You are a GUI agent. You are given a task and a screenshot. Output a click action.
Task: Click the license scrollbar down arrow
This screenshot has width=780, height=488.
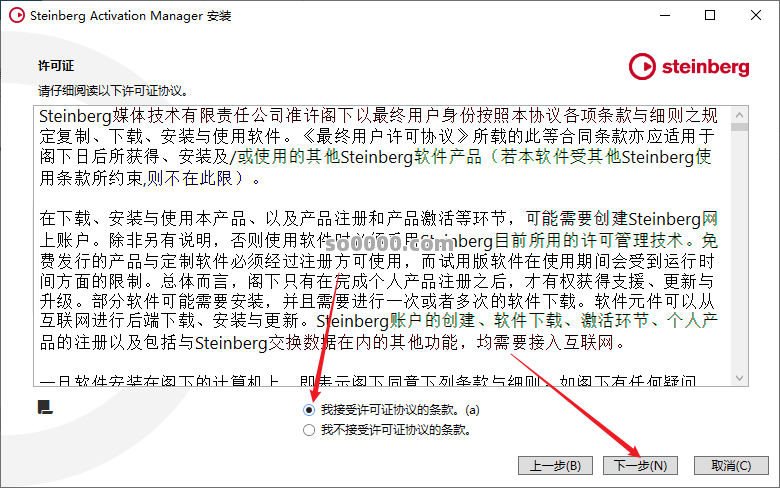coord(739,378)
